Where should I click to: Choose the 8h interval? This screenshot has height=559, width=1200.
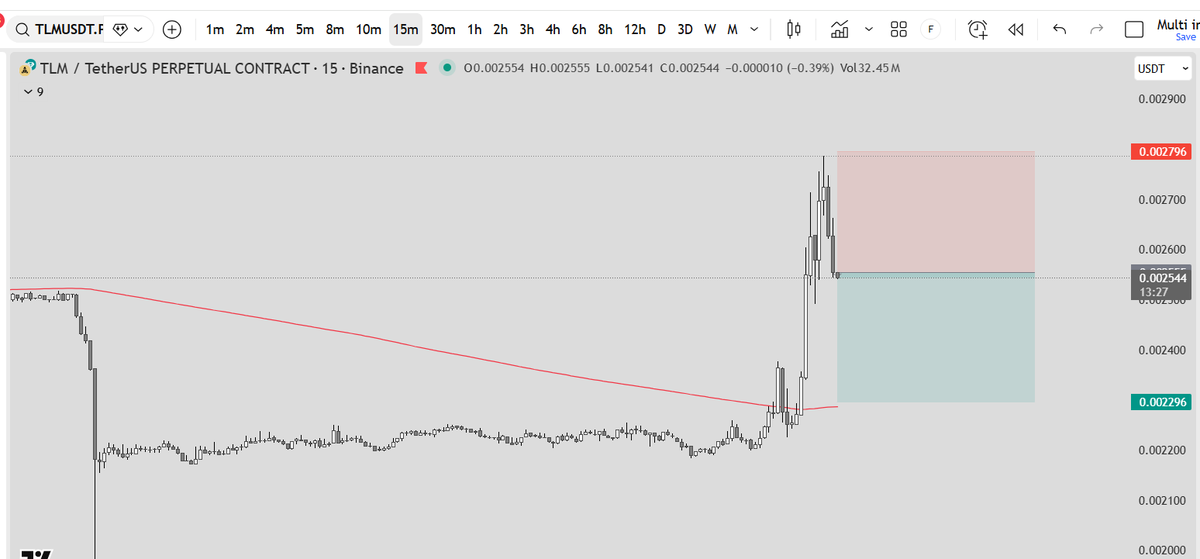coord(604,30)
